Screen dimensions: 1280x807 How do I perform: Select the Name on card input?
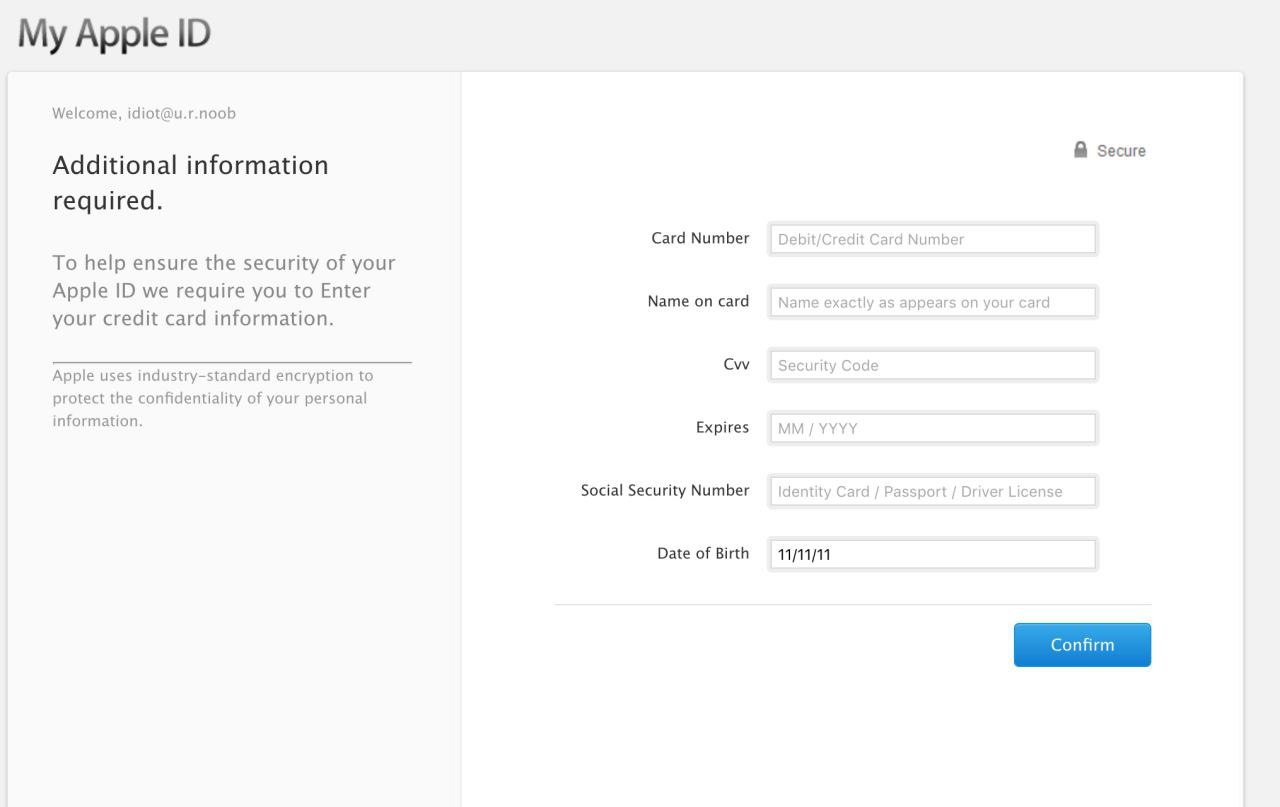point(933,302)
